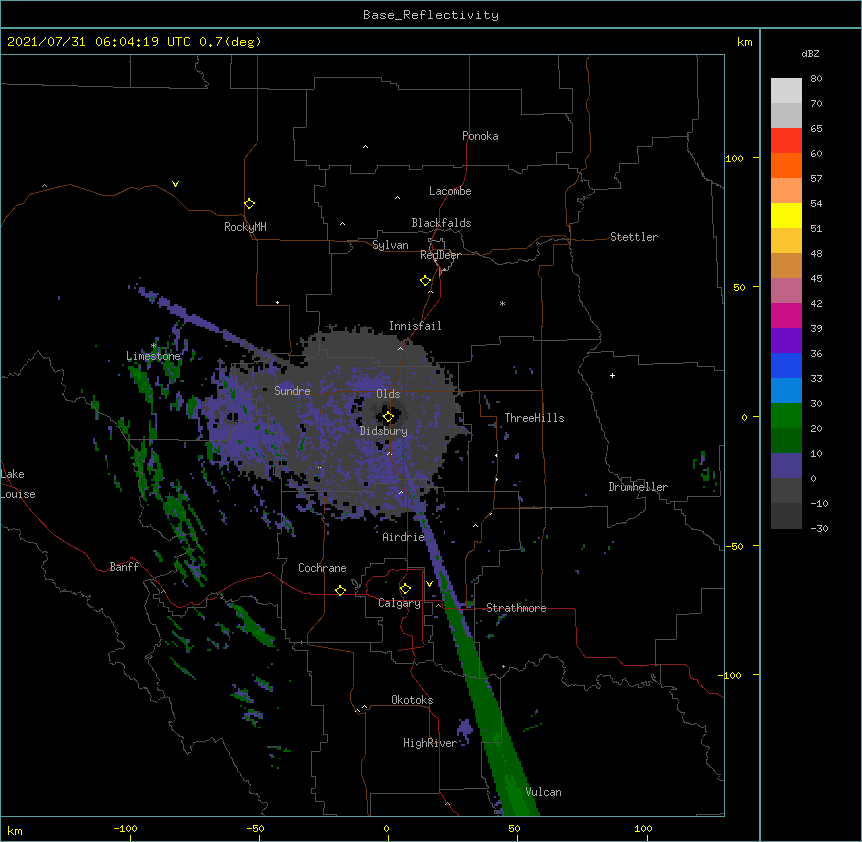Select the Banff label
This screenshot has height=842, width=862.
[x=124, y=567]
